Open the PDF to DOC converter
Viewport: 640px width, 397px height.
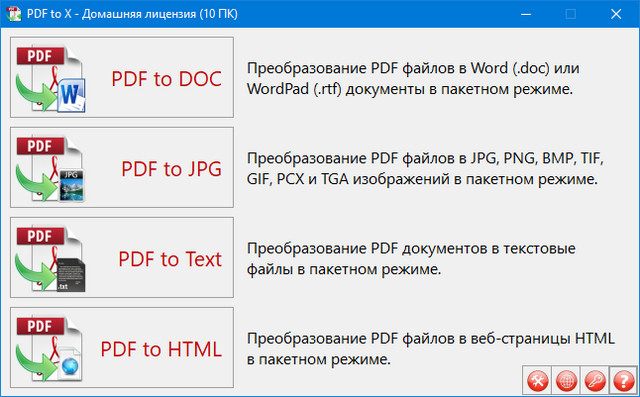click(122, 78)
